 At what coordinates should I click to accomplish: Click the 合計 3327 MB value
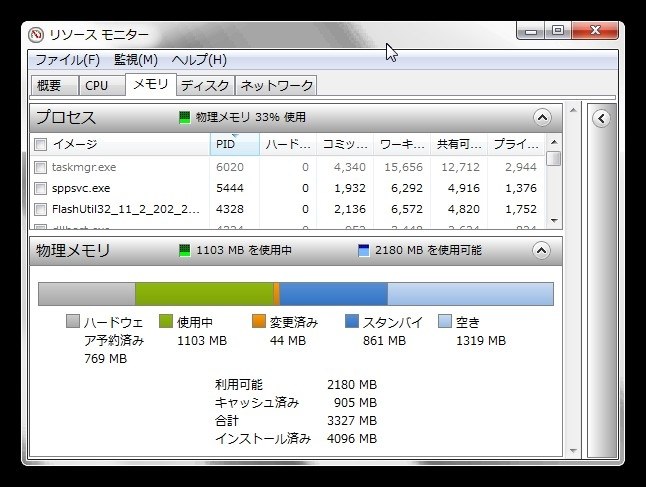[352, 421]
